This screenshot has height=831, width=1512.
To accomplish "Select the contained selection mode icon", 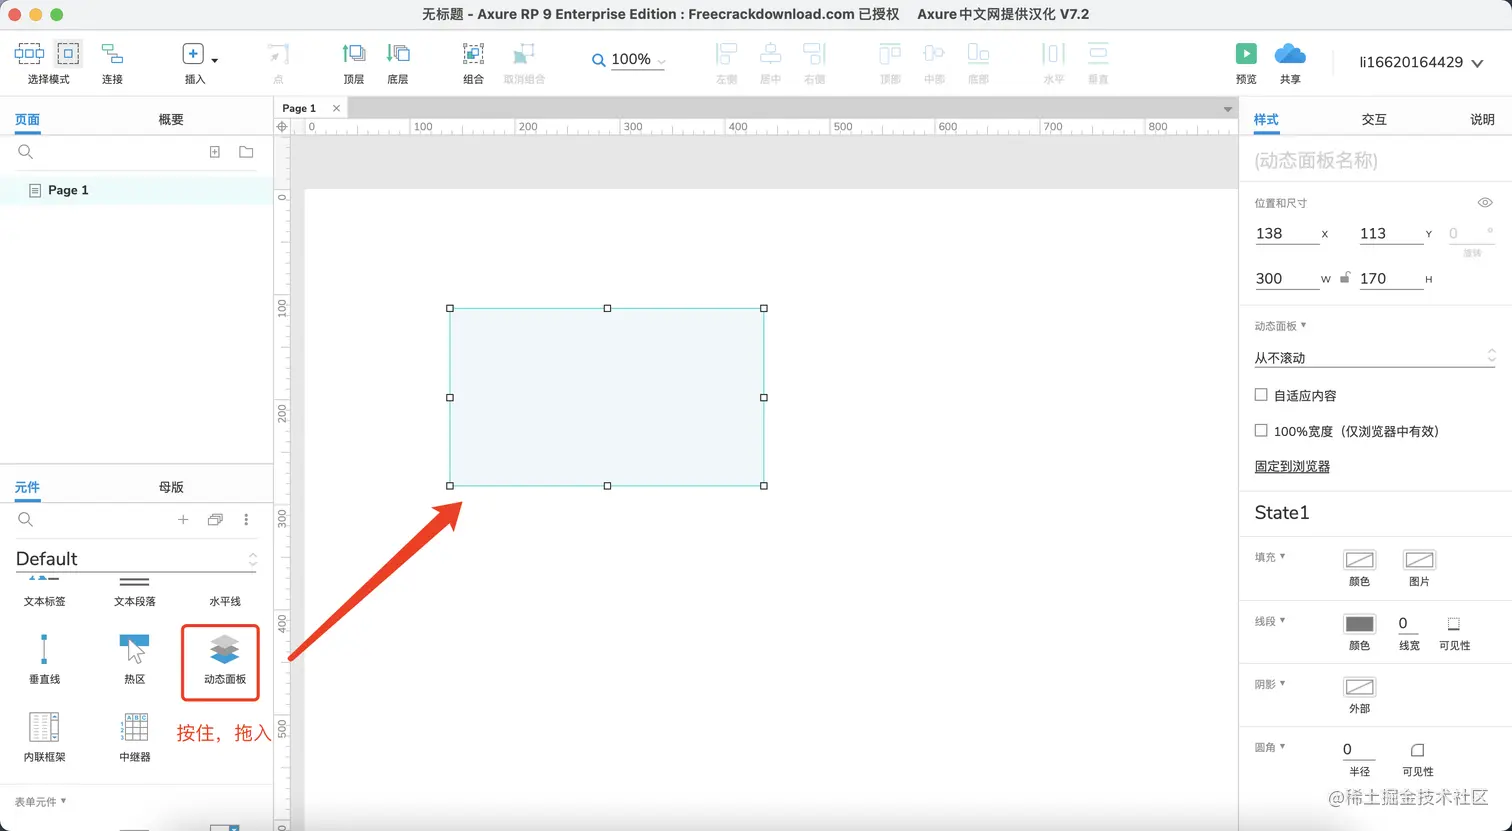I will click(68, 54).
